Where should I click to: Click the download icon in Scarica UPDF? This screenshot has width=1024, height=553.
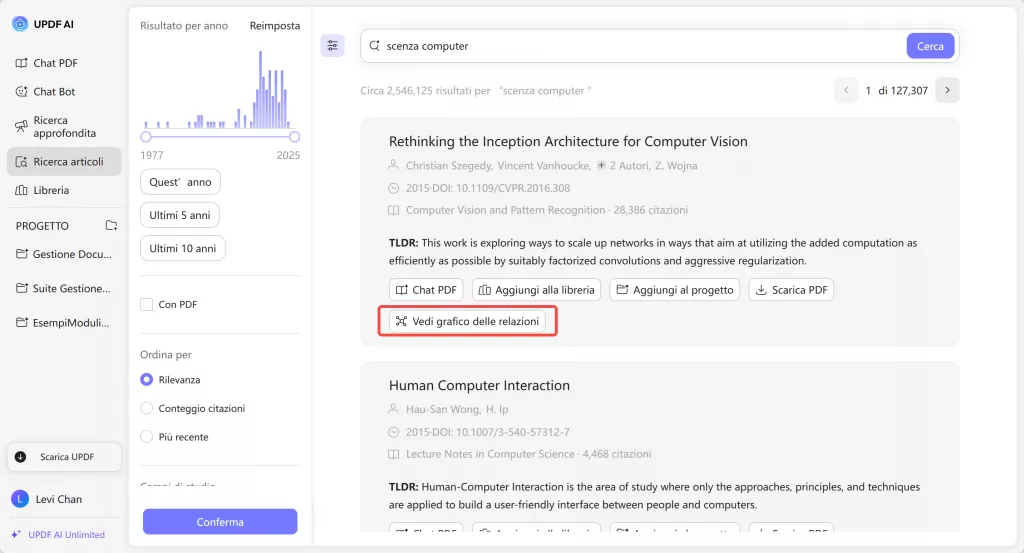tap(21, 457)
